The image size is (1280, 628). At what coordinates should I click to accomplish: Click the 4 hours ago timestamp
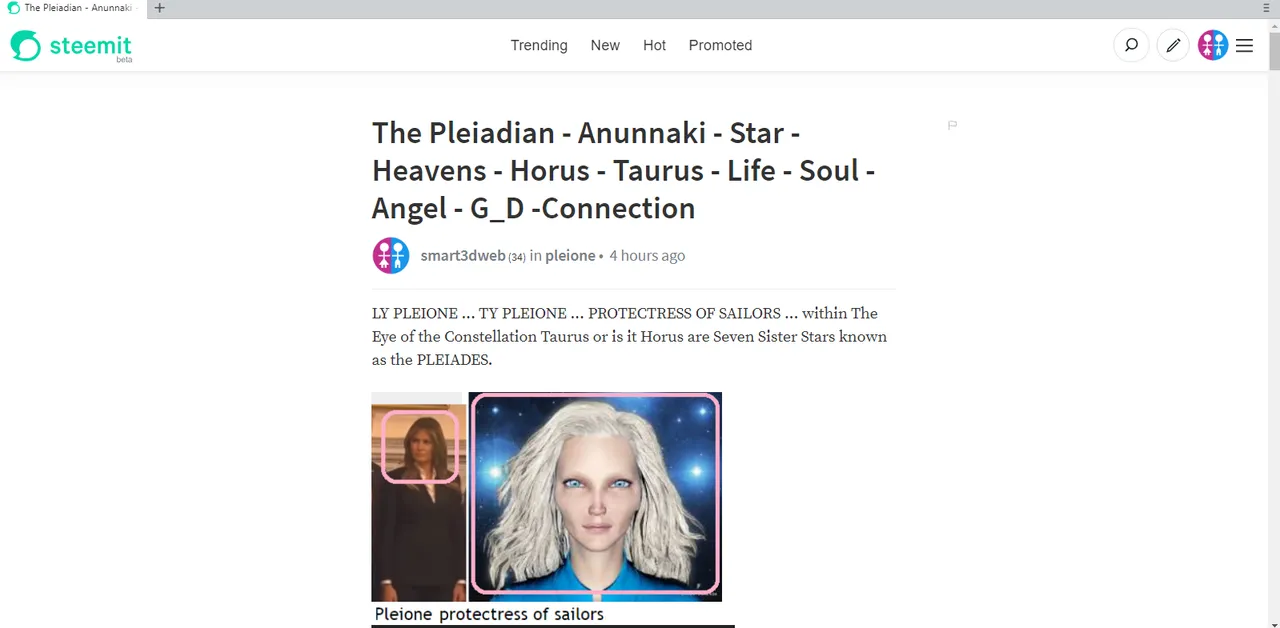point(647,255)
